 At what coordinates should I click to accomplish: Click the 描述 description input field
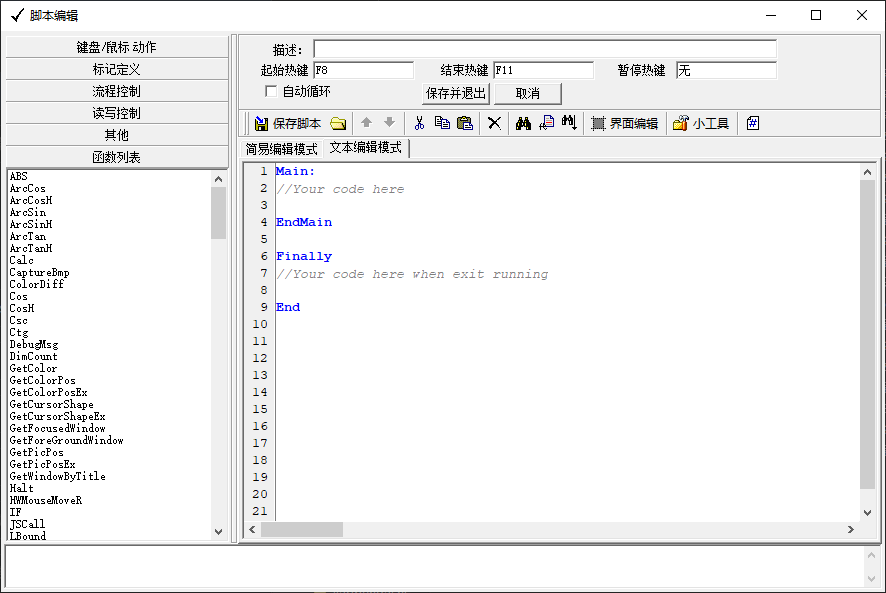coord(544,49)
